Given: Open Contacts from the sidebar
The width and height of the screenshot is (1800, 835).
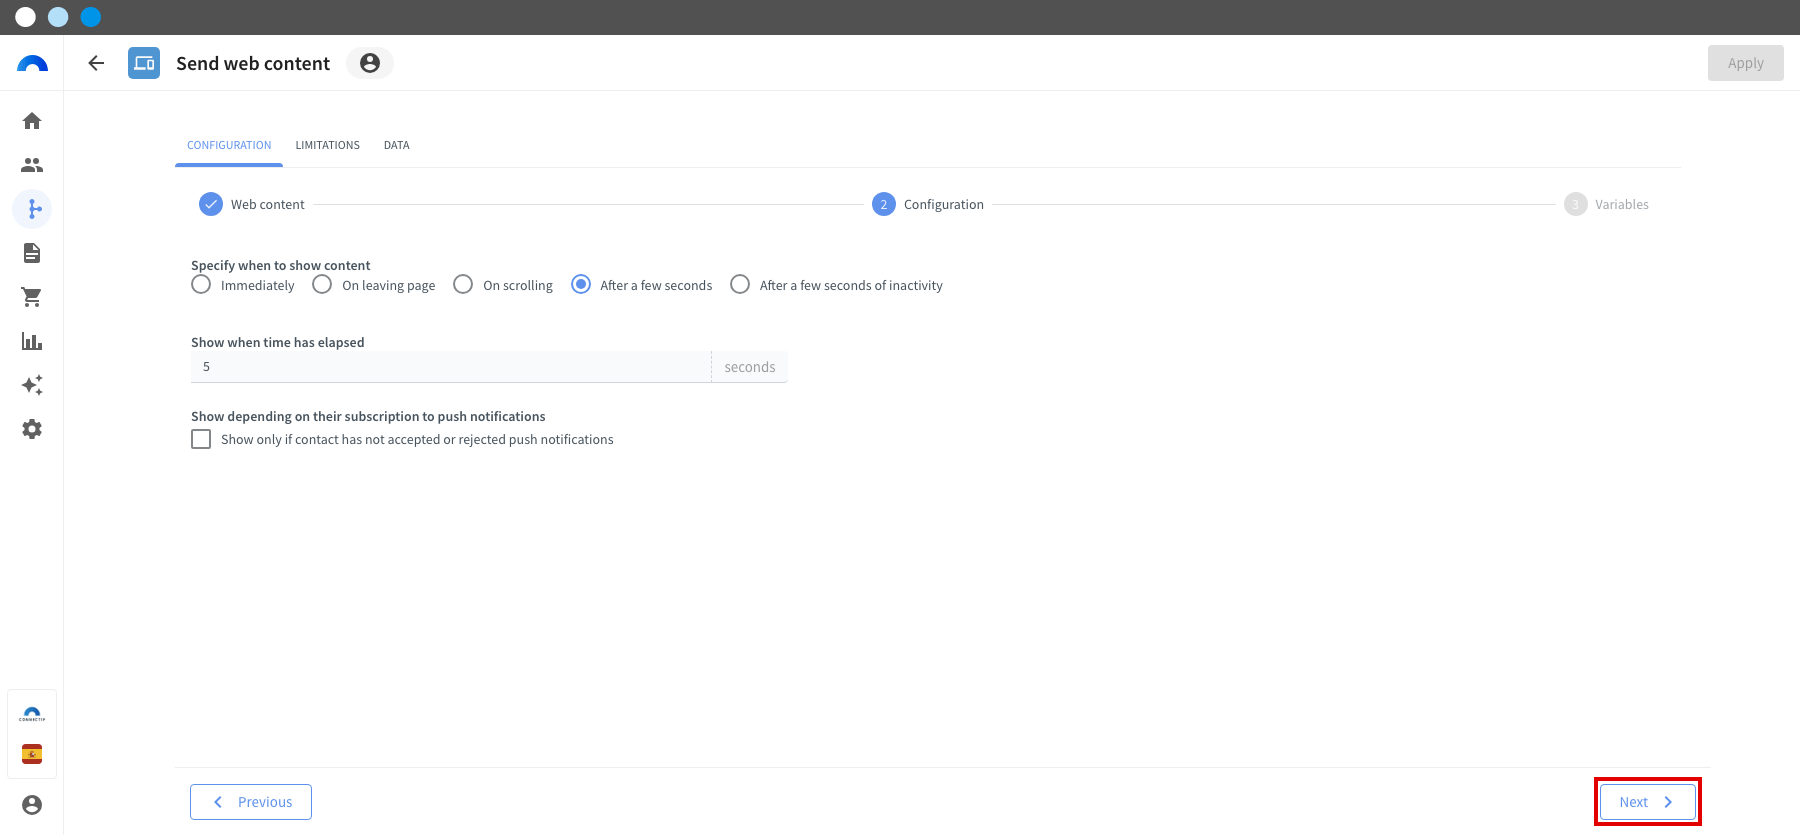Looking at the screenshot, I should (32, 165).
